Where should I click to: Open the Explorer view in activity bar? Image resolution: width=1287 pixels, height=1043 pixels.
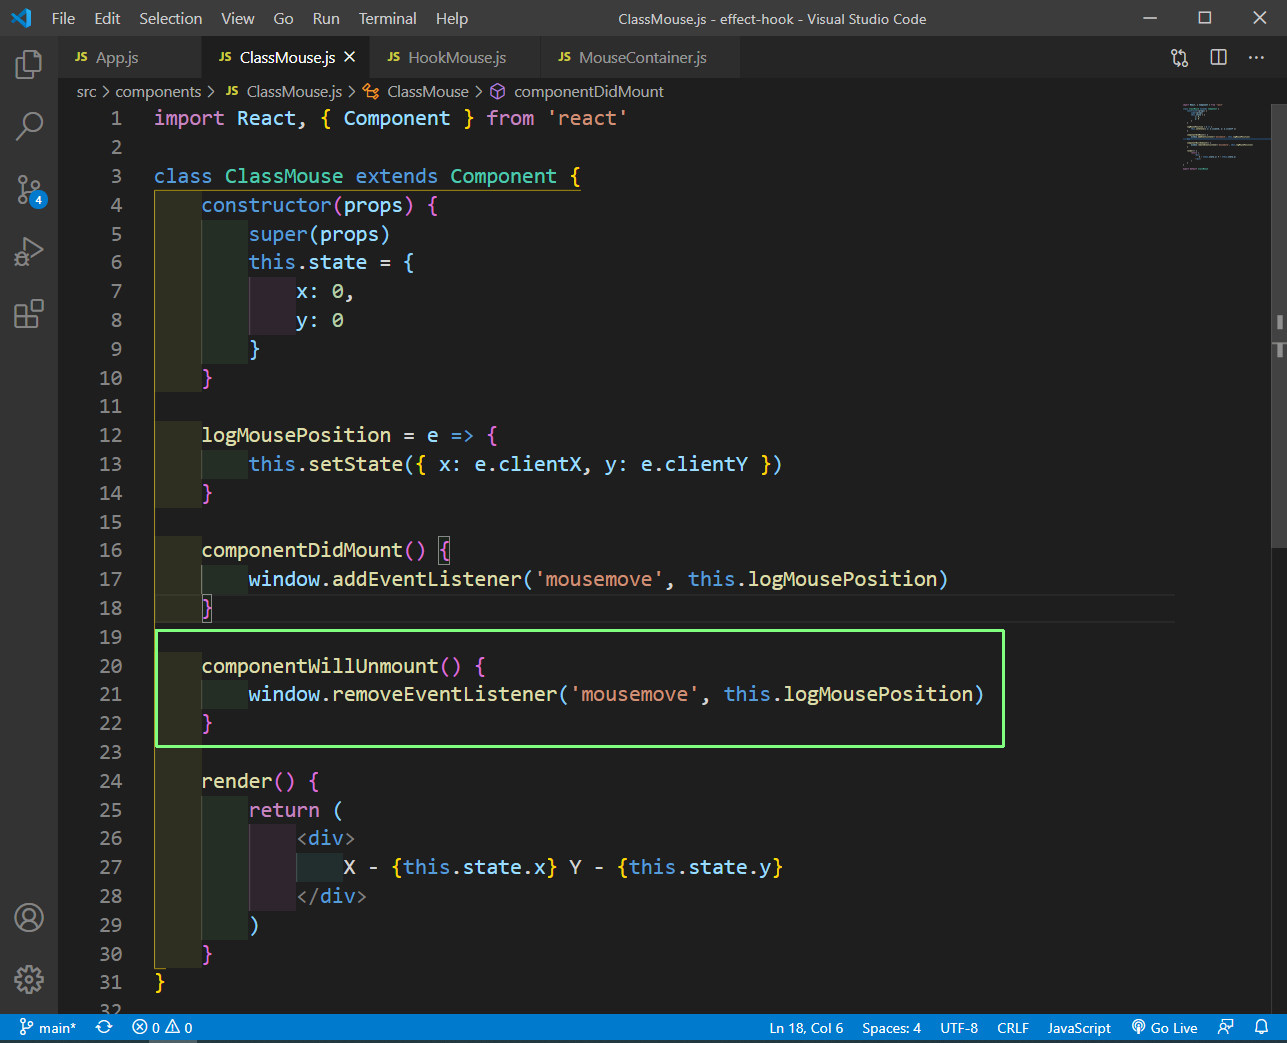(29, 65)
